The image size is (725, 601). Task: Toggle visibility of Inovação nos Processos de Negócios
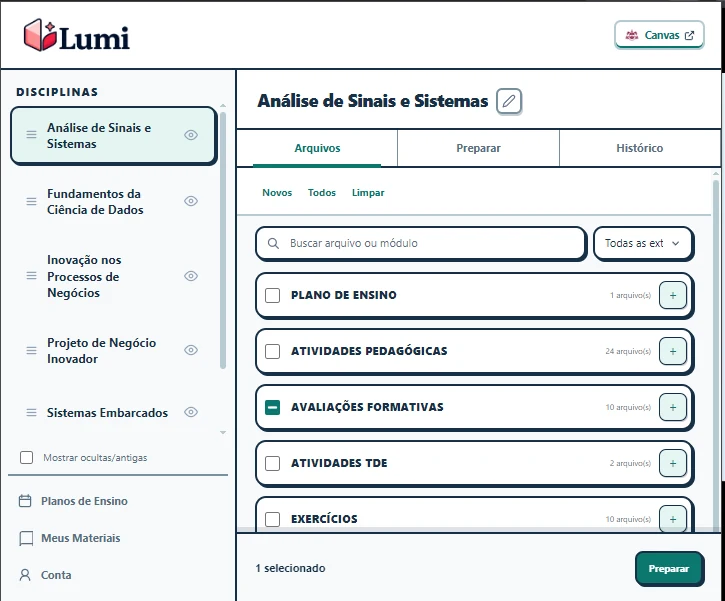pyautogui.click(x=191, y=276)
